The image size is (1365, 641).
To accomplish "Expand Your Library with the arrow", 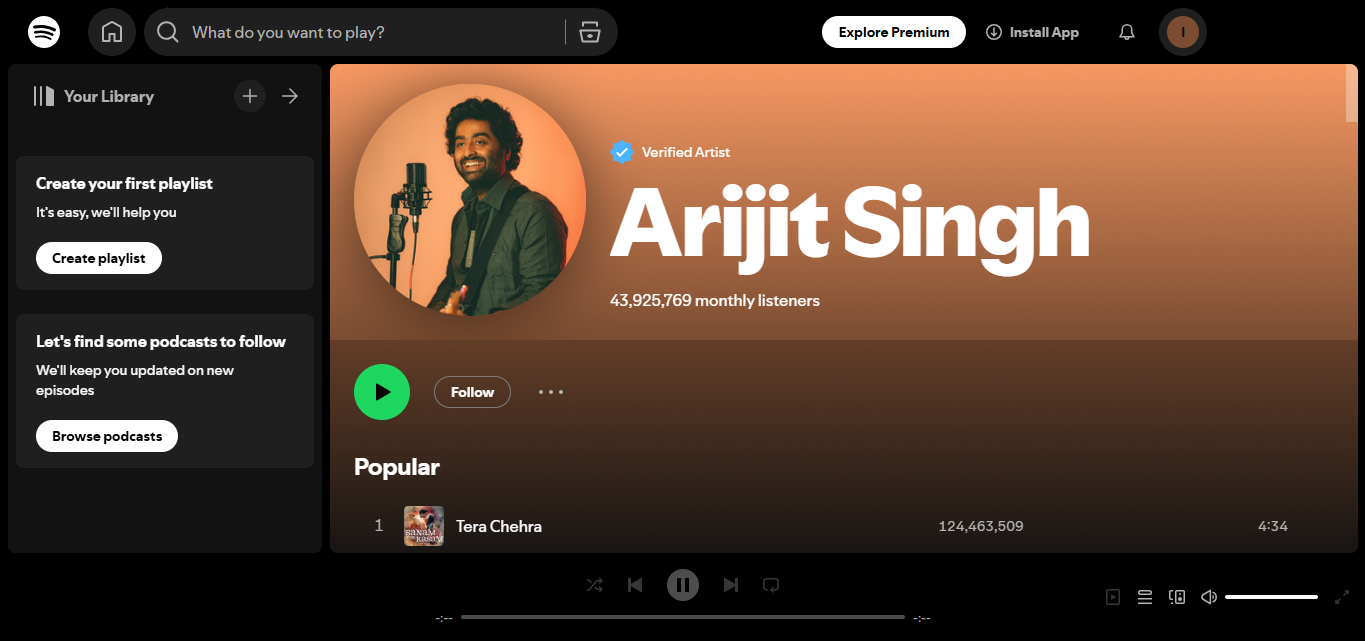I will coord(289,95).
